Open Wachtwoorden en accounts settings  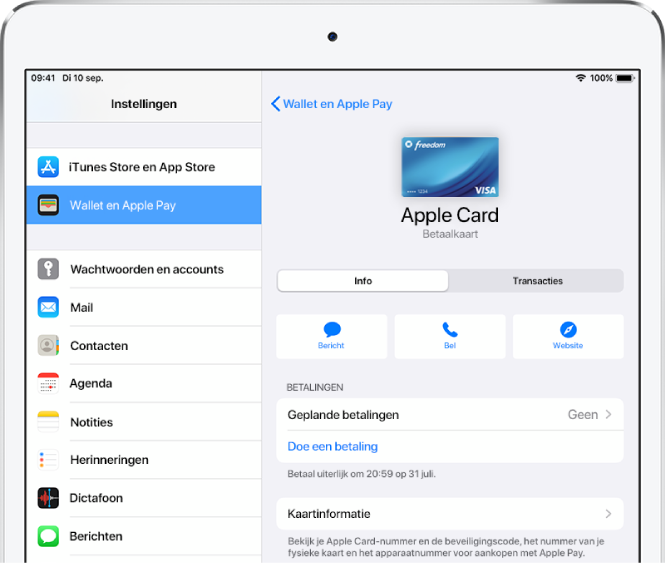pos(144,269)
